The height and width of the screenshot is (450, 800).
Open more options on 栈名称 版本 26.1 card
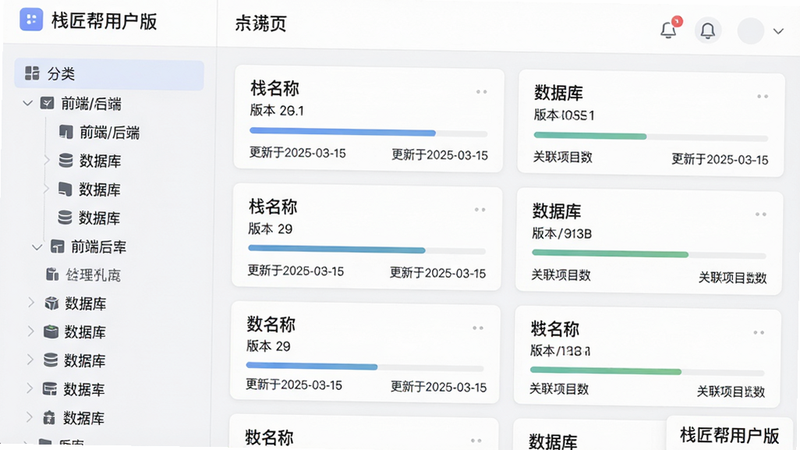point(481,92)
